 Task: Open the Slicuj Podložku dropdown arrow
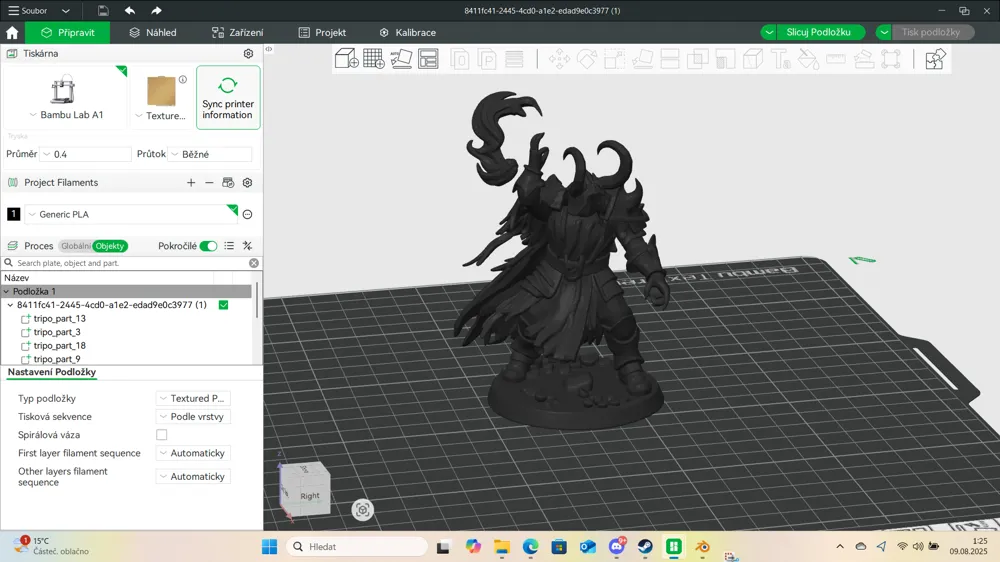pyautogui.click(x=768, y=33)
